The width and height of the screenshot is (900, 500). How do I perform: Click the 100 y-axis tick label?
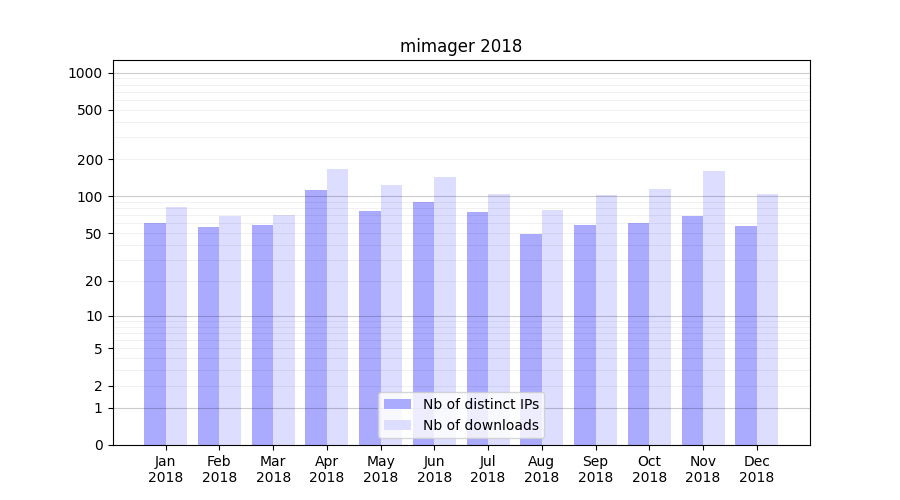[89, 197]
